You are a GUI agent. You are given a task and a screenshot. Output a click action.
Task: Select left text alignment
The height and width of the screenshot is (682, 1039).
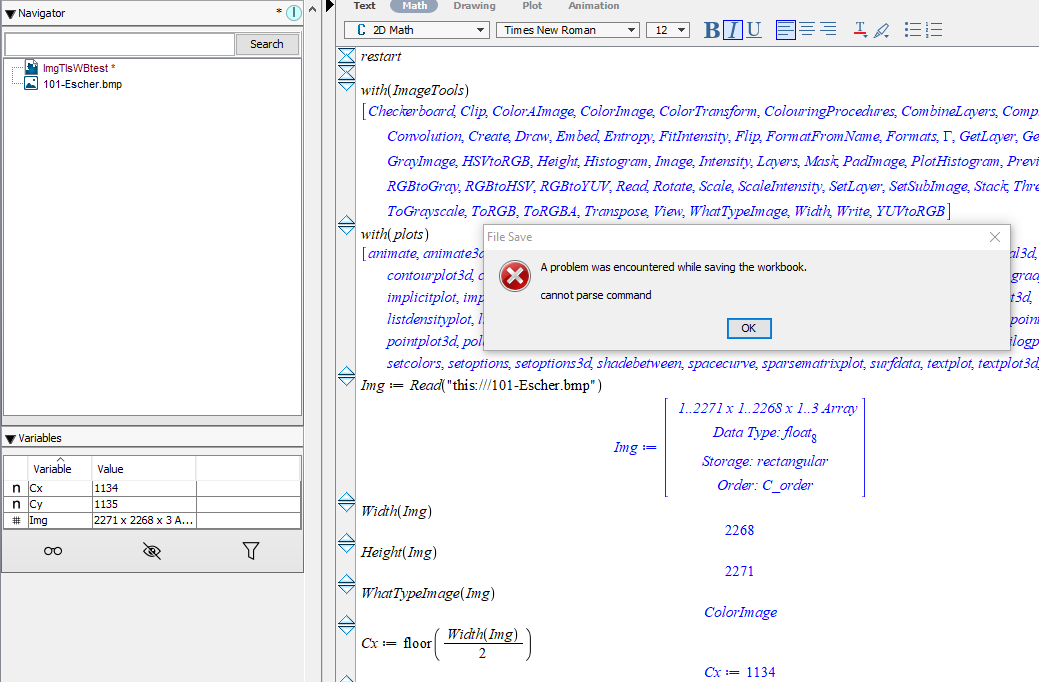click(x=786, y=30)
